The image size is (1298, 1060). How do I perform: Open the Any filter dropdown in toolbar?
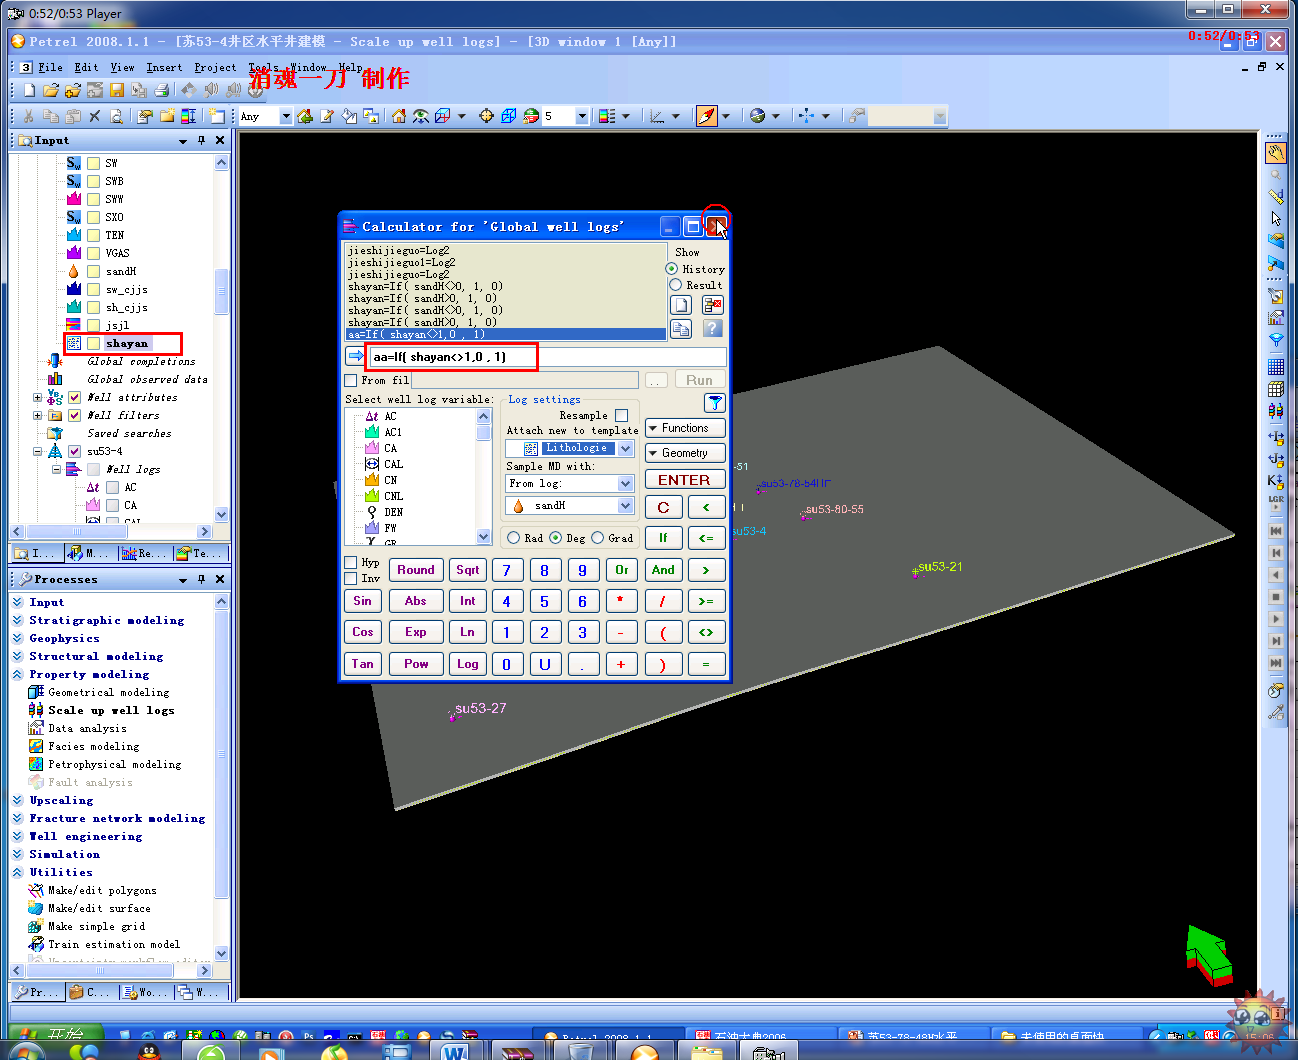(286, 116)
